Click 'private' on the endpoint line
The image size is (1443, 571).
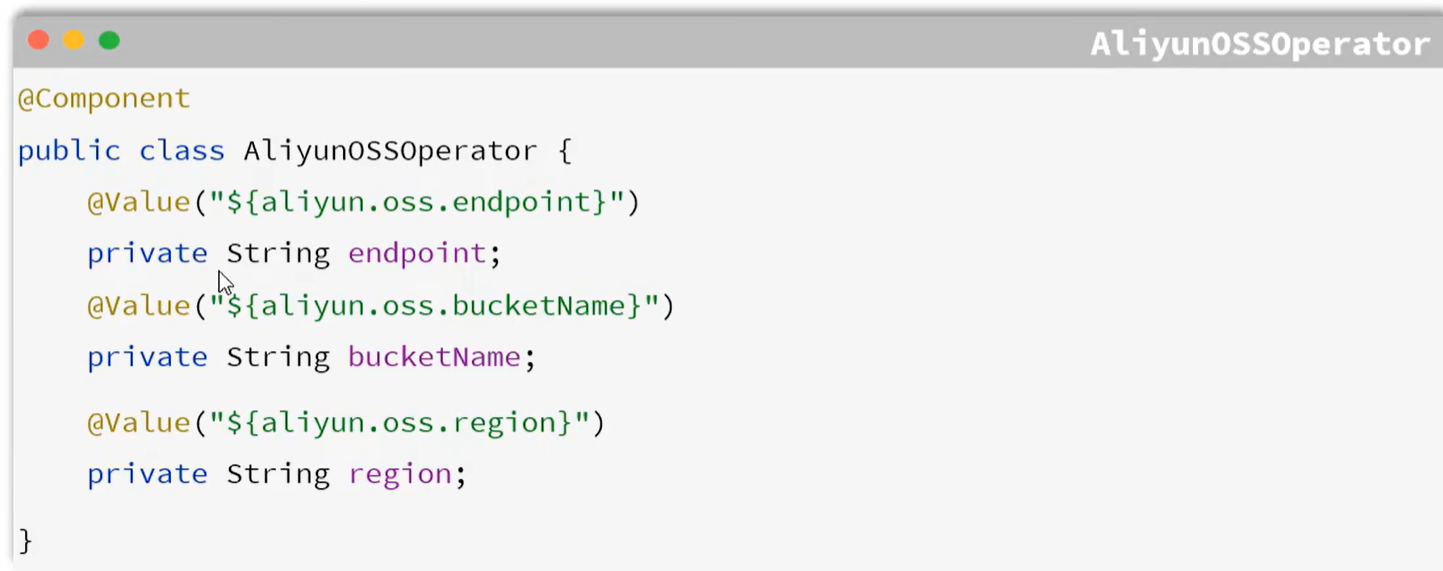tap(147, 254)
